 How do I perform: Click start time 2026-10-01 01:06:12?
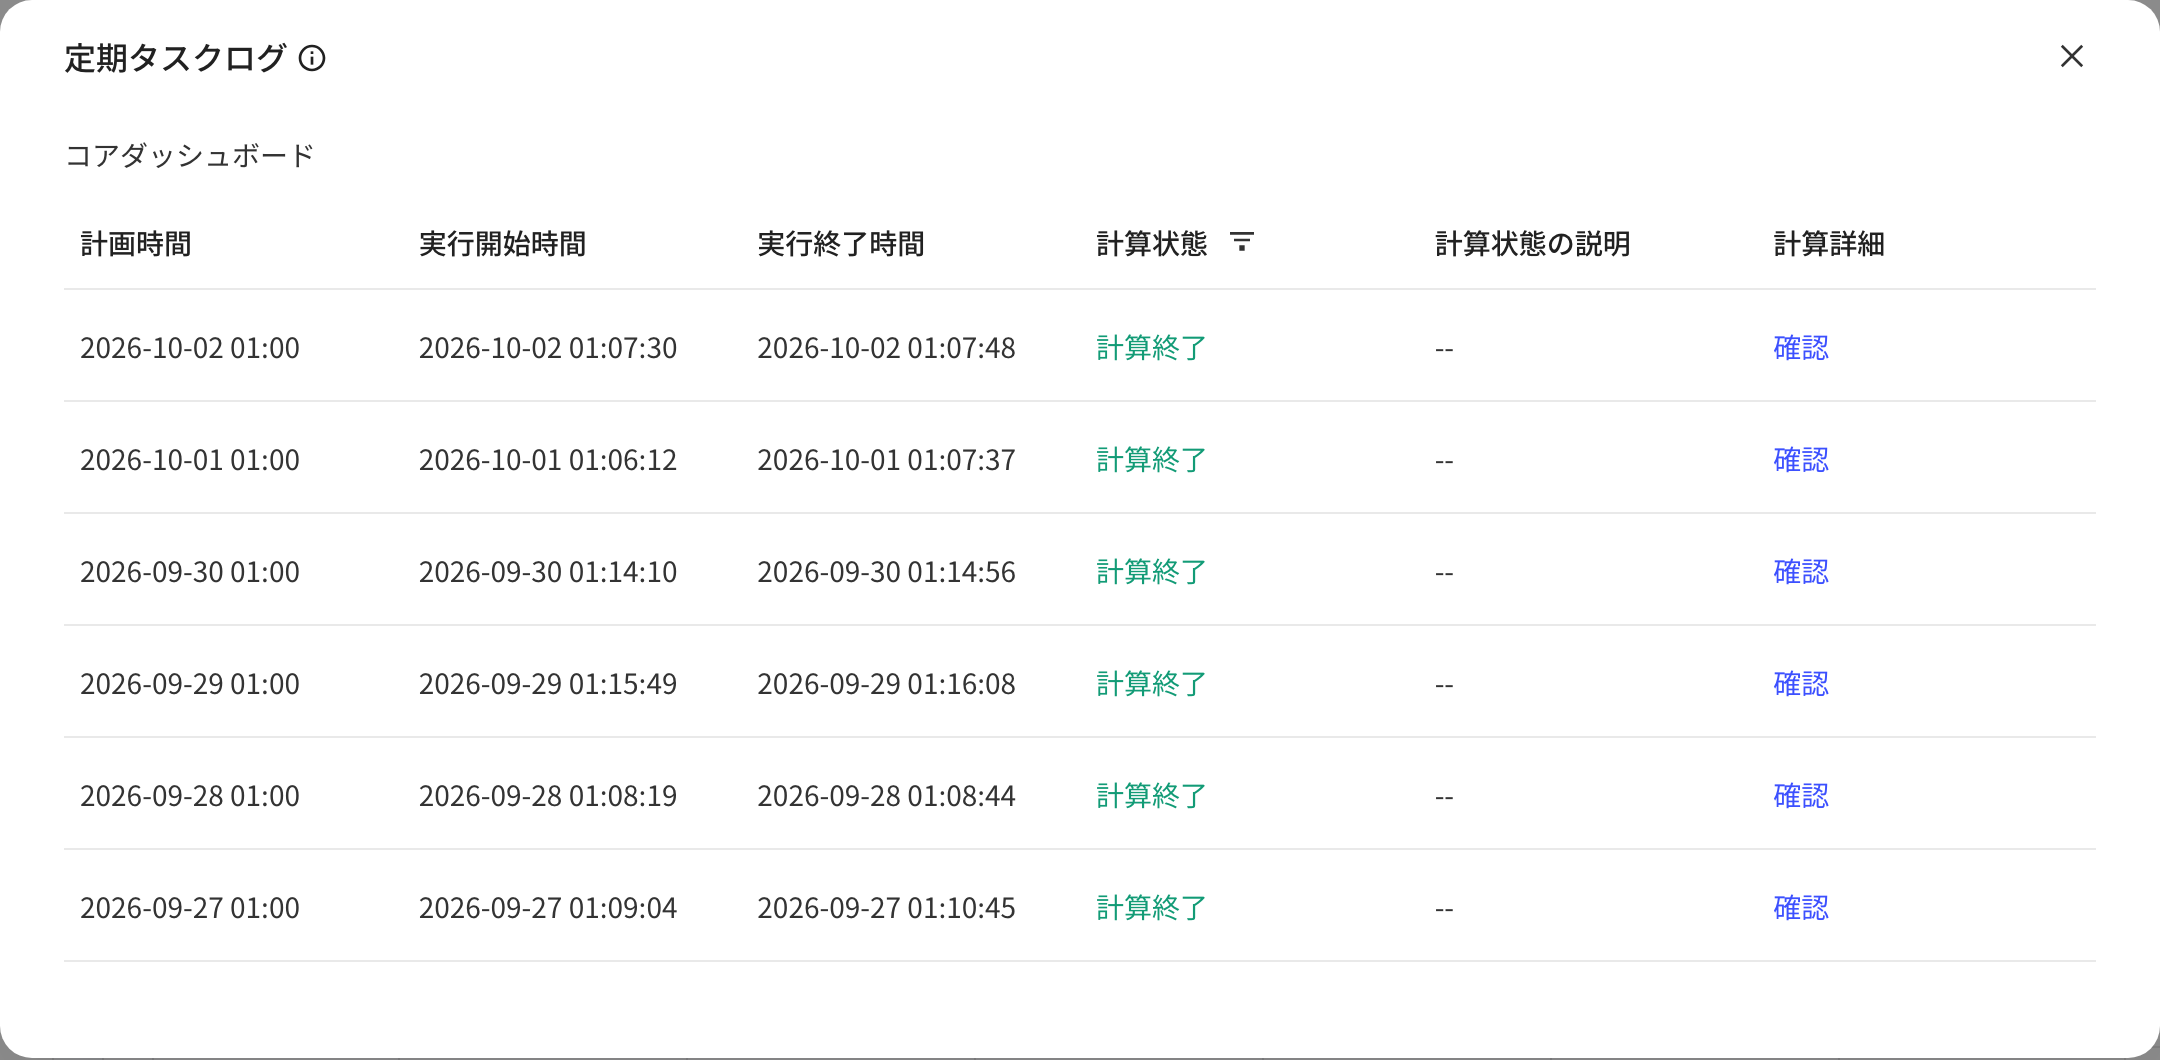[548, 460]
